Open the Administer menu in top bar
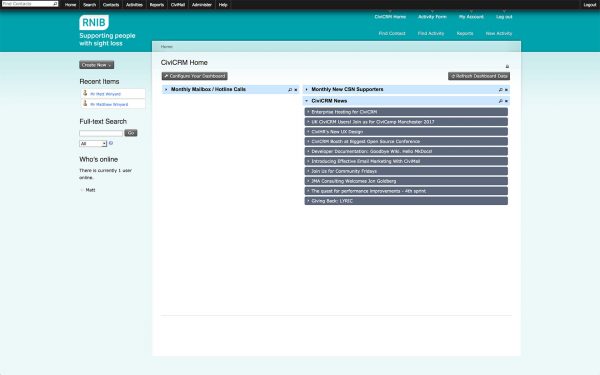600x375 pixels. [202, 5]
